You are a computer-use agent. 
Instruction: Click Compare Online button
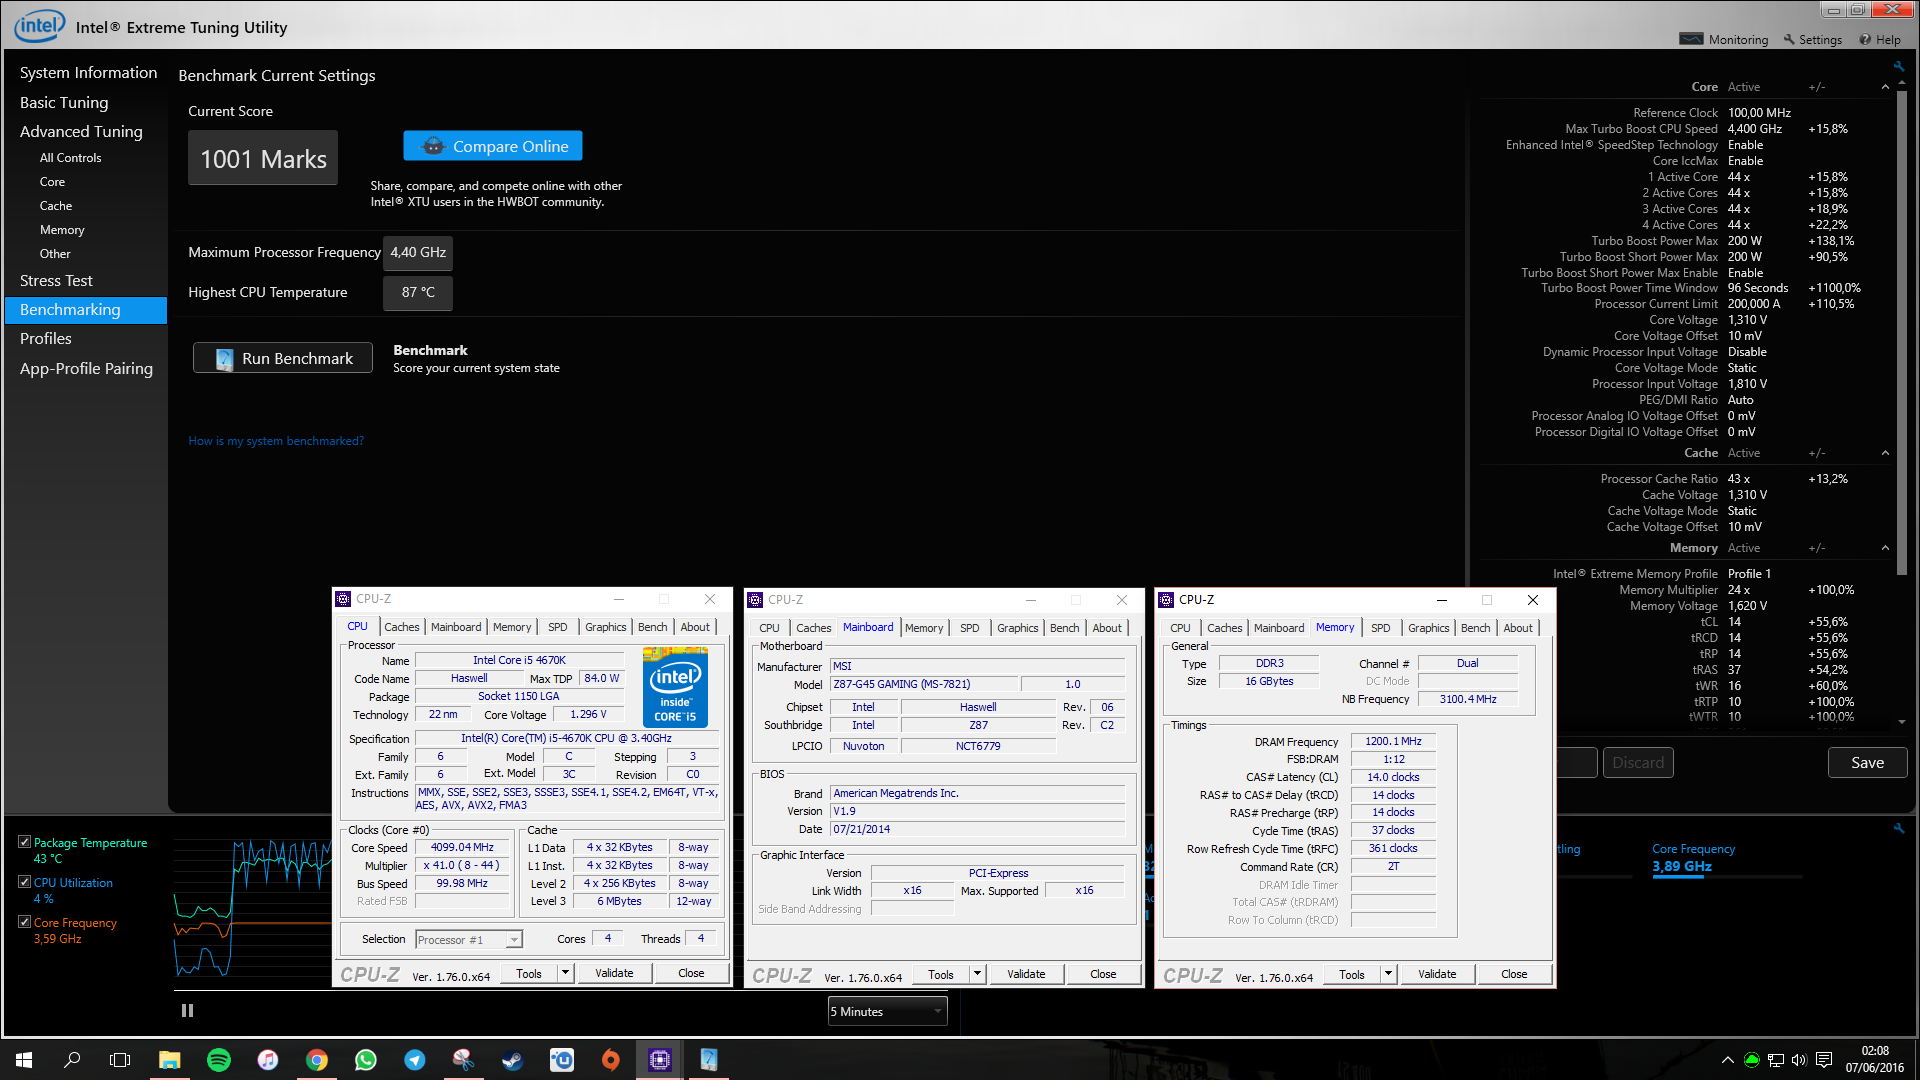tap(493, 146)
